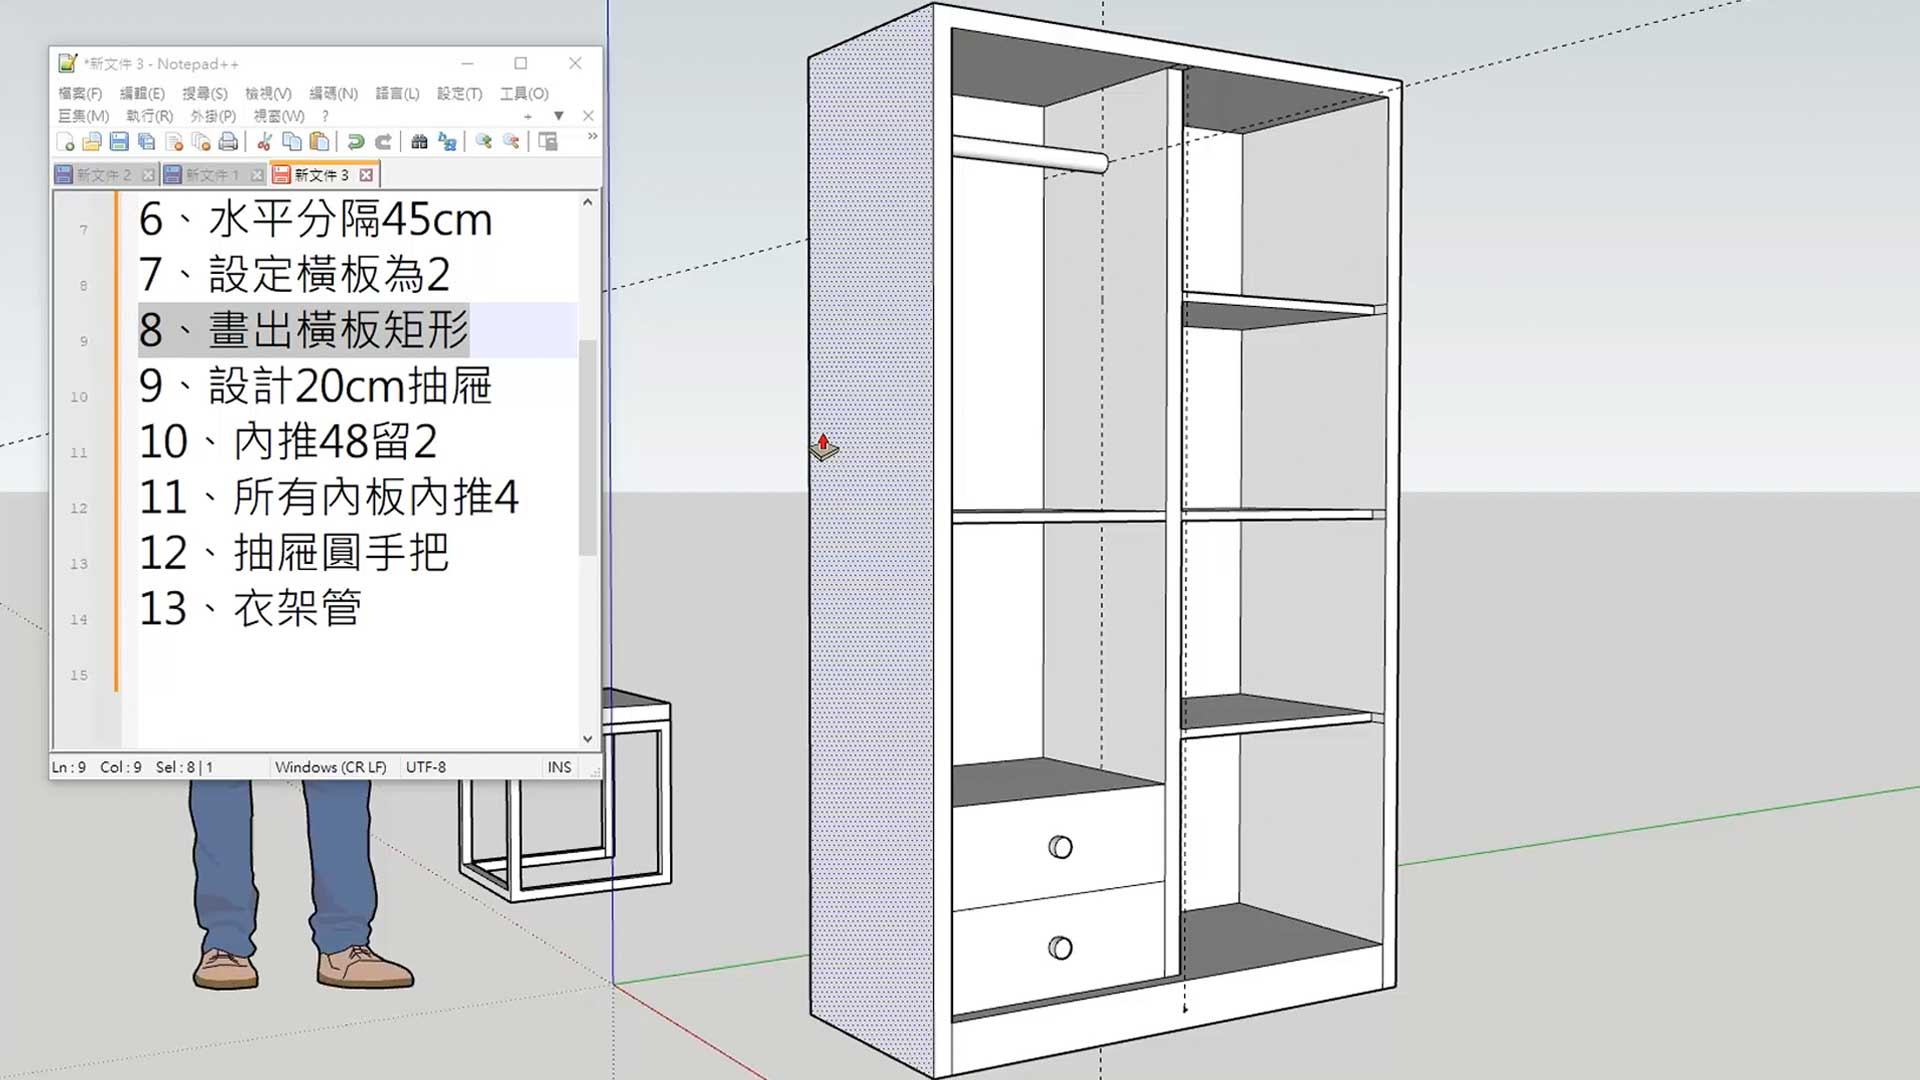Click the Zoom in magnifier icon
The image size is (1920, 1080).
483,142
